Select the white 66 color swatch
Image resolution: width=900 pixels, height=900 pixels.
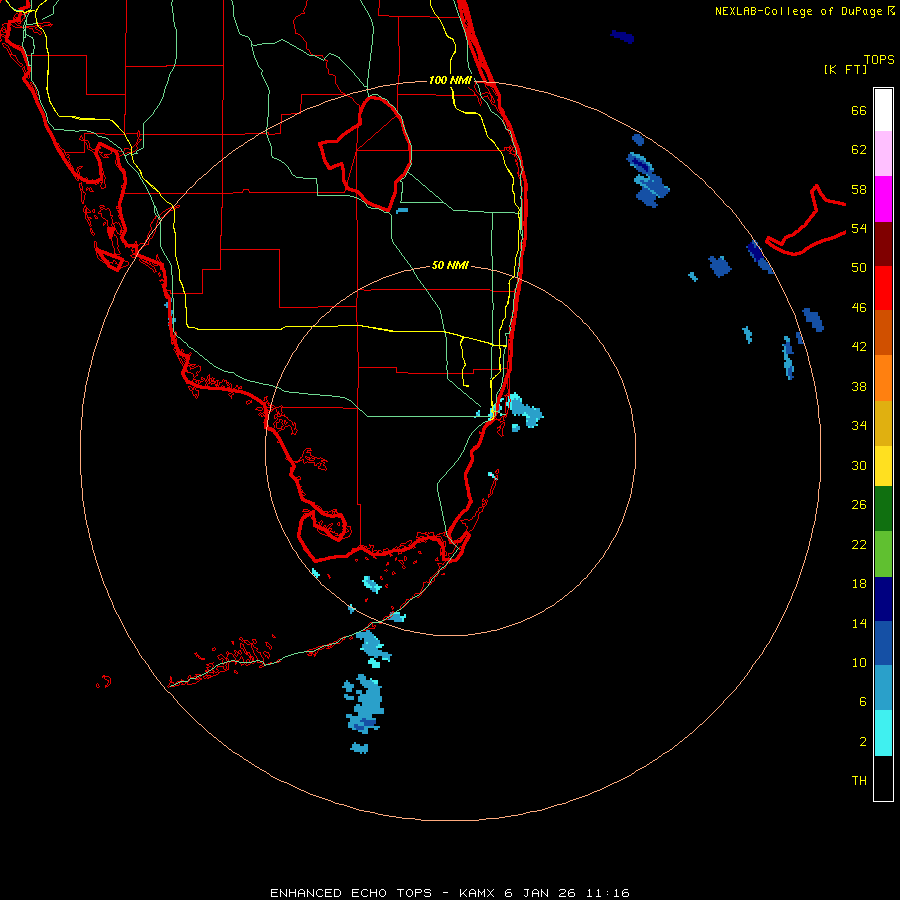883,110
